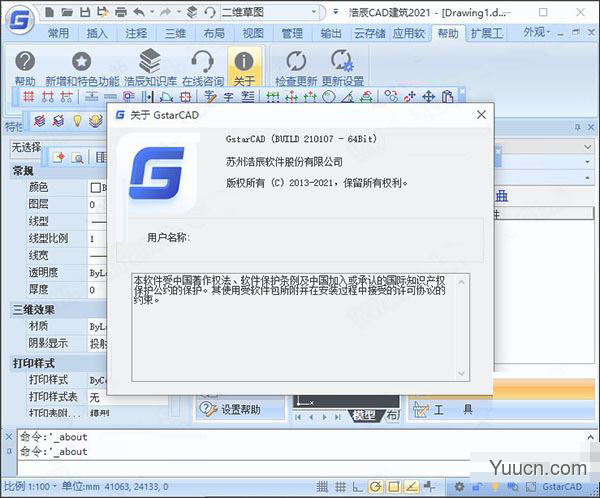Select the 模型 model tab

pos(364,415)
